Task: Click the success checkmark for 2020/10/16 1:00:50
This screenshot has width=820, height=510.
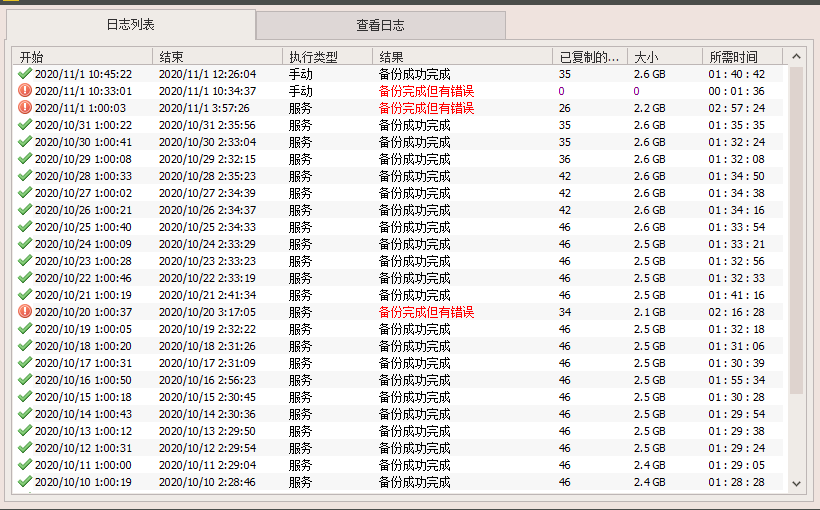Action: (25, 380)
